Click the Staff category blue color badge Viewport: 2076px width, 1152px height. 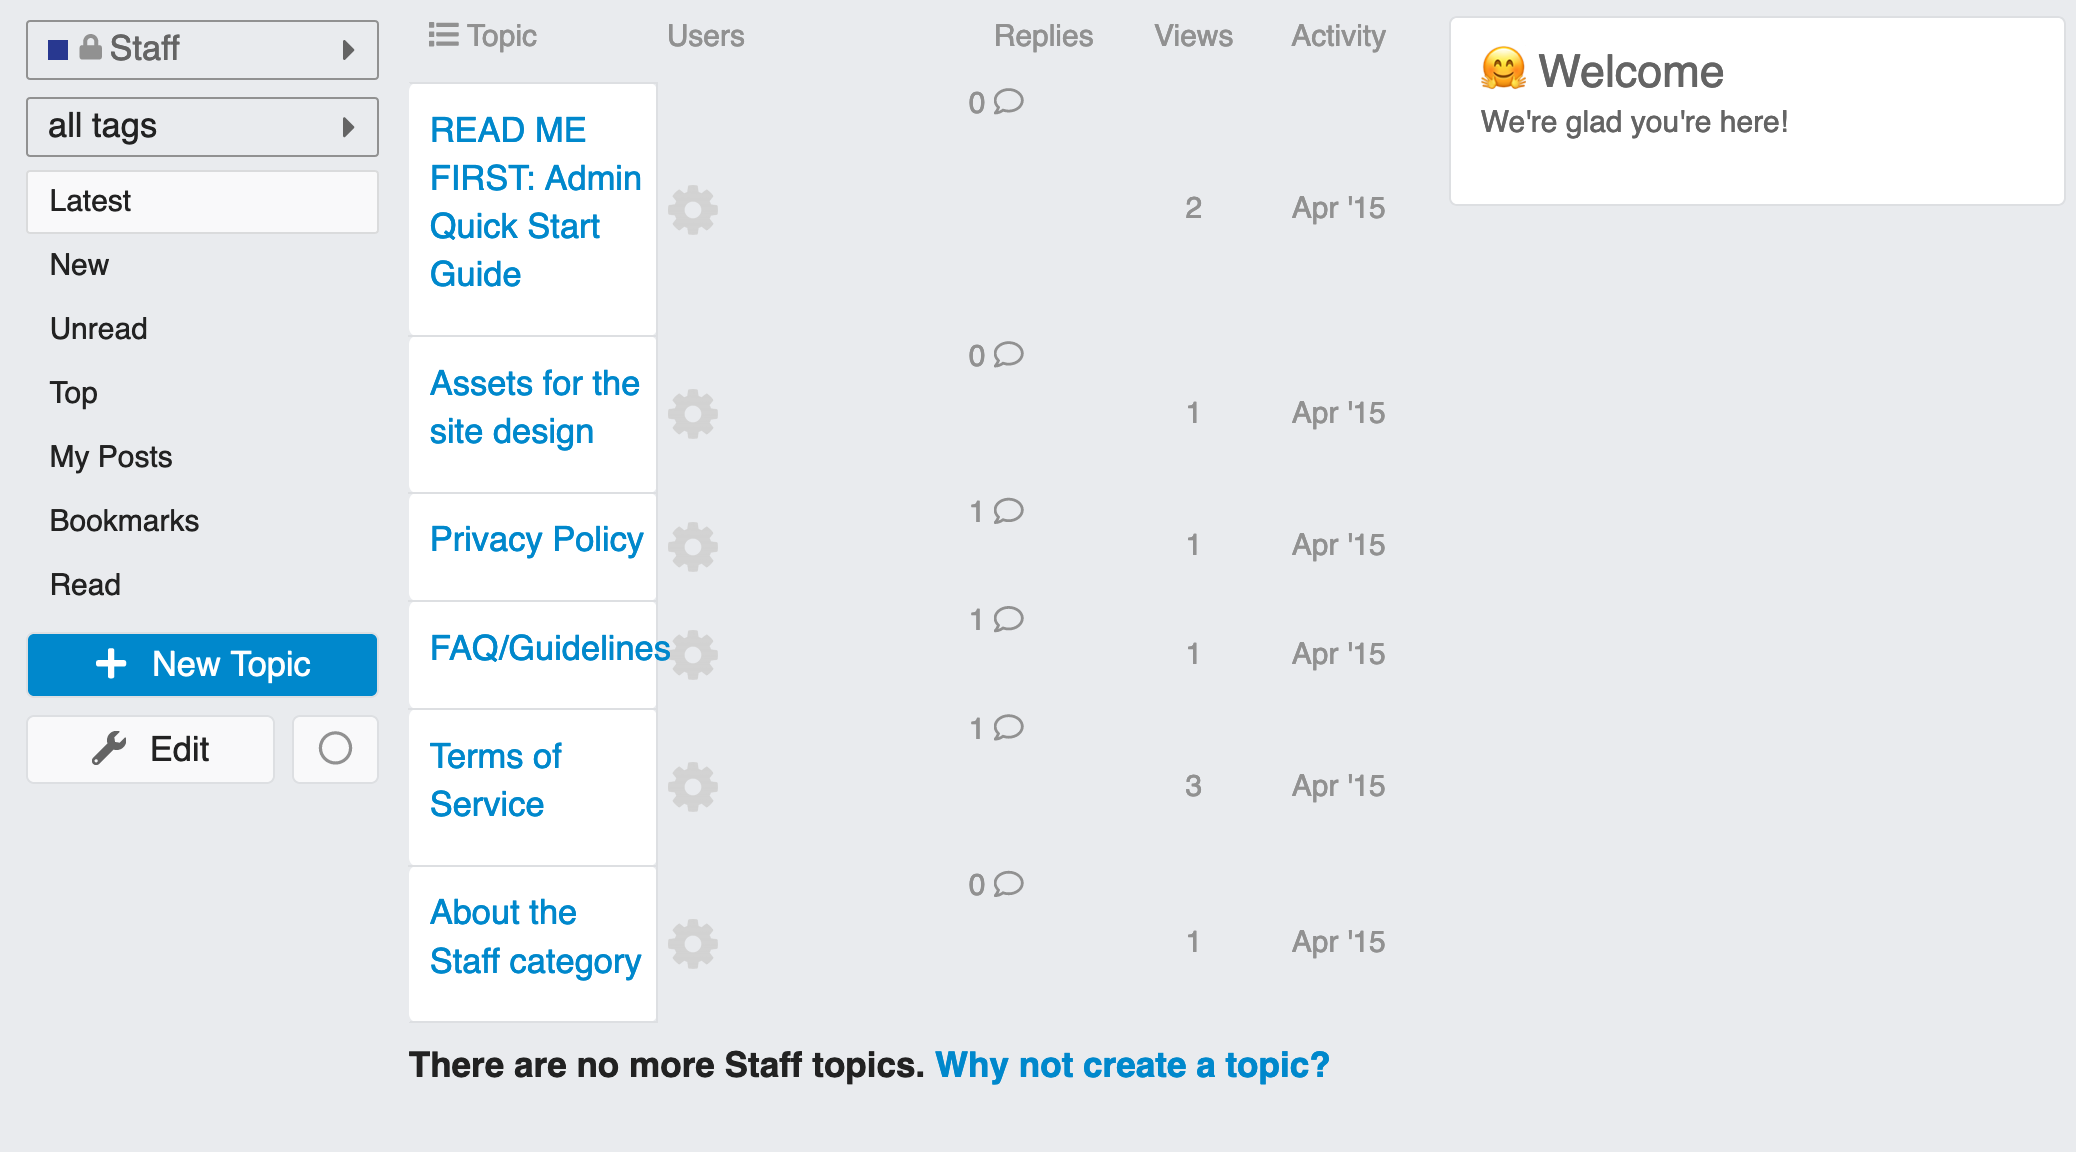click(58, 49)
